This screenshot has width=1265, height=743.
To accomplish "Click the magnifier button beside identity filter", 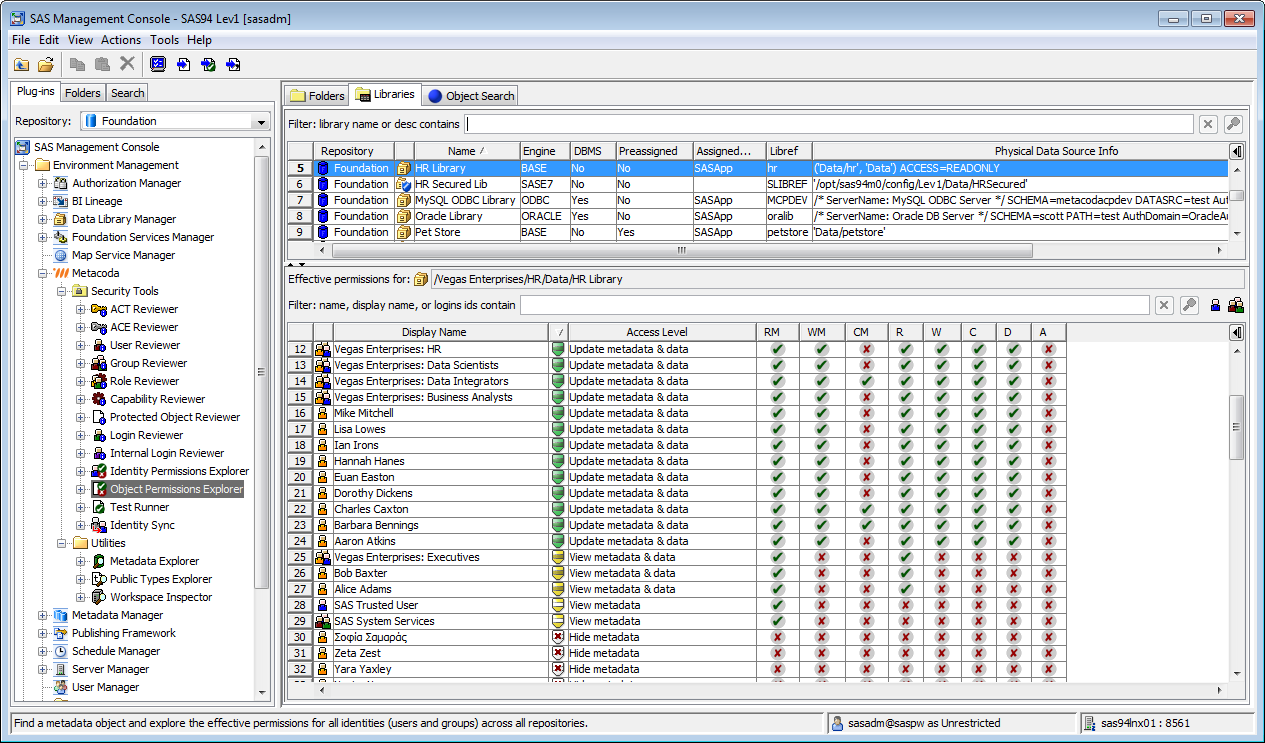I will (x=1189, y=305).
